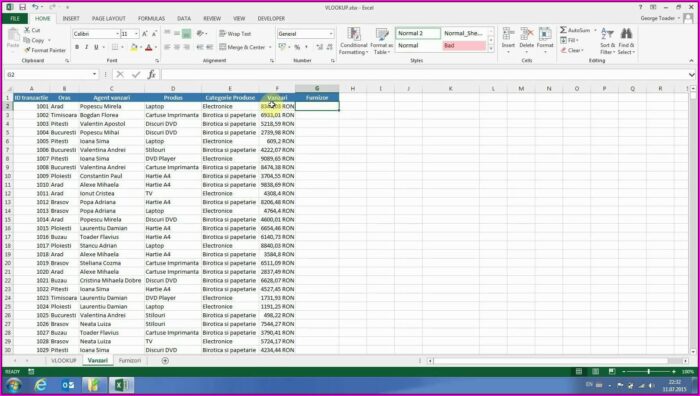Image resolution: width=700 pixels, height=396 pixels.
Task: Open the Windows Start menu
Action: point(13,385)
